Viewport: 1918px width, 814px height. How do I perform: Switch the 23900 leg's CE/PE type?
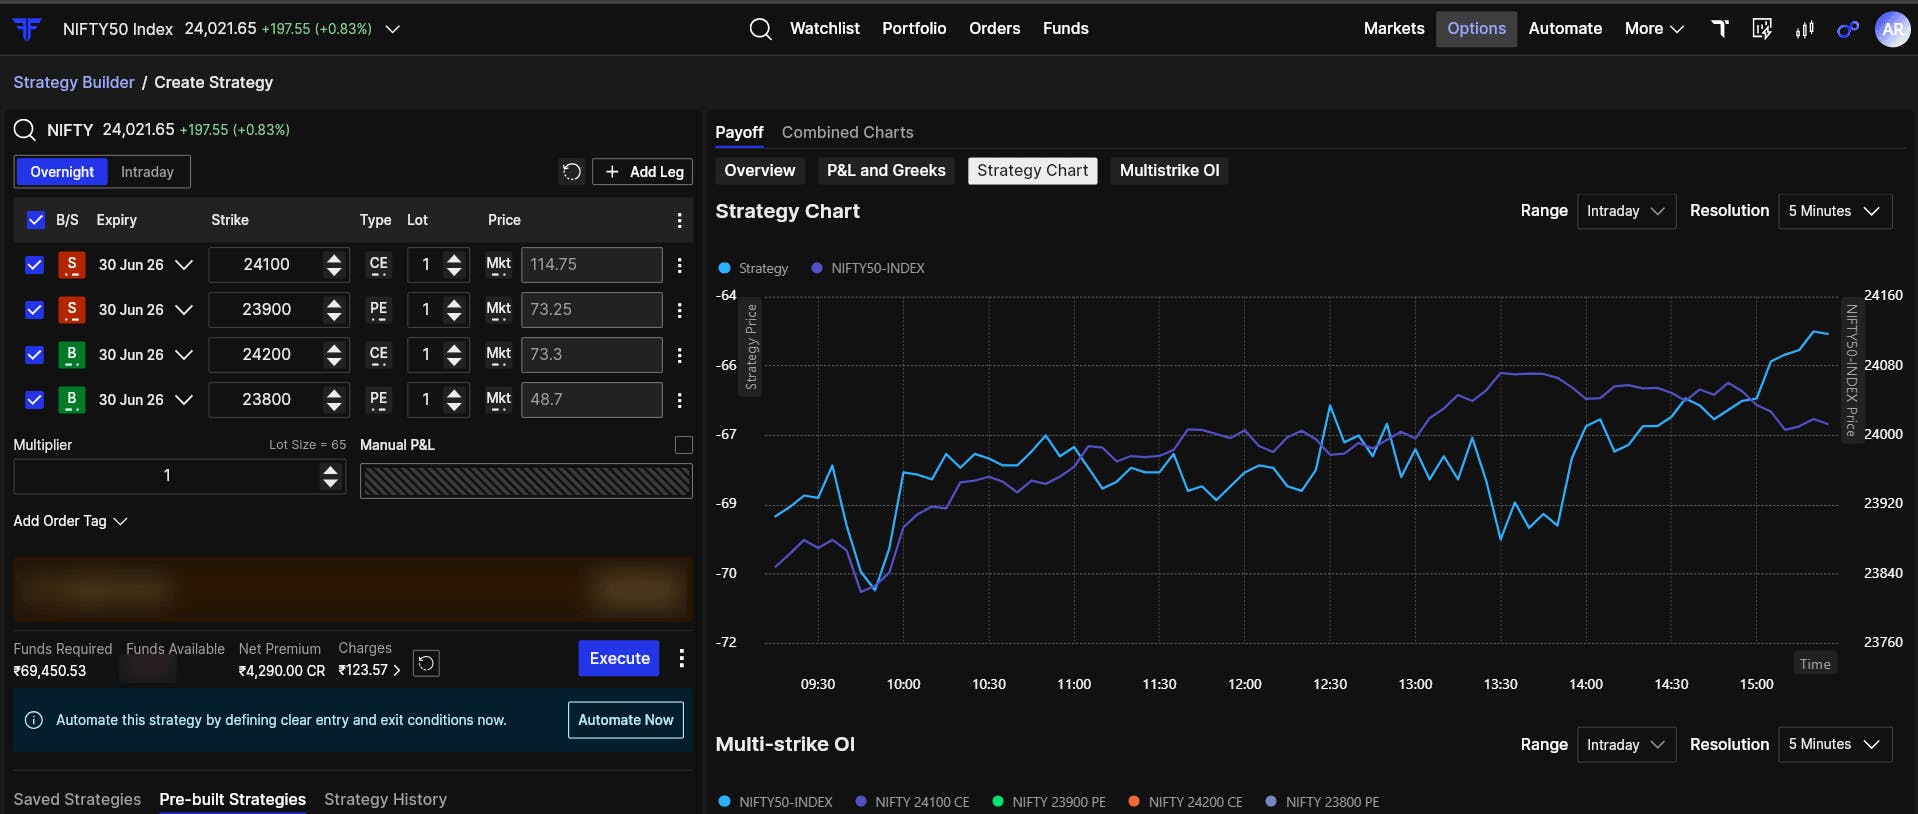(378, 310)
